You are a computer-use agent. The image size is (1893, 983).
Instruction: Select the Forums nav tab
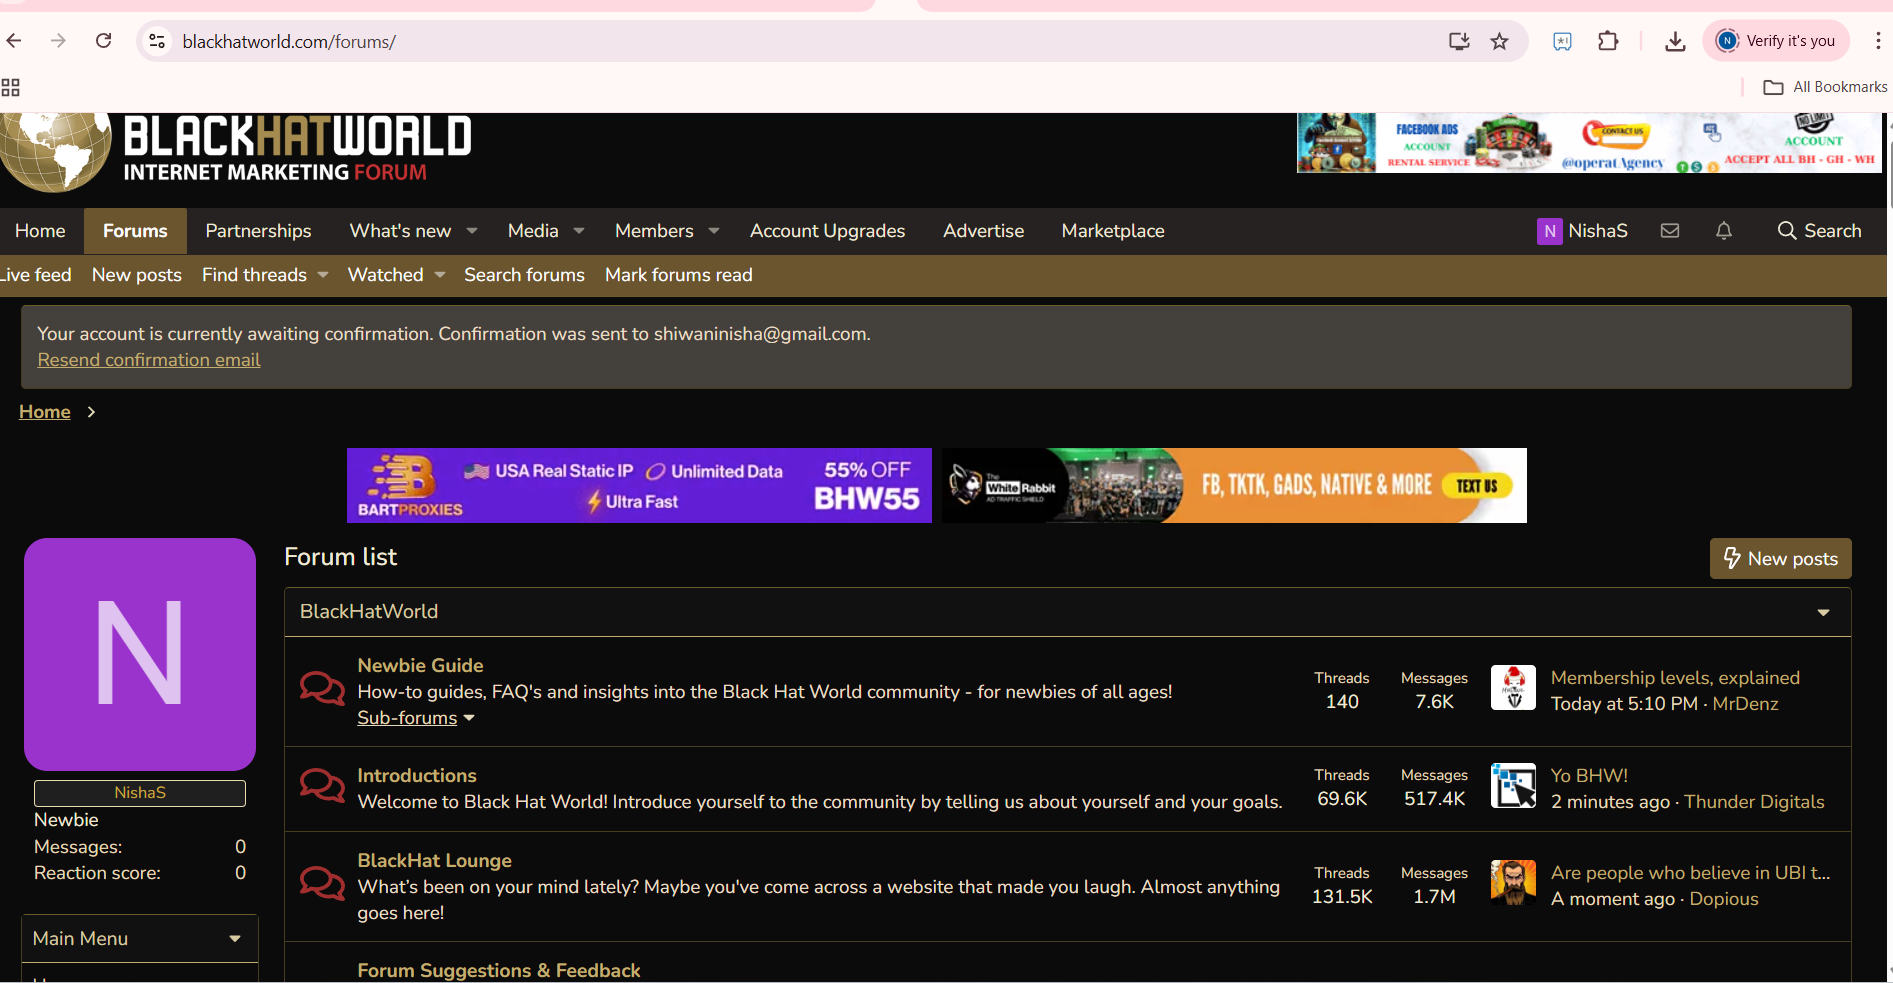[x=135, y=231]
